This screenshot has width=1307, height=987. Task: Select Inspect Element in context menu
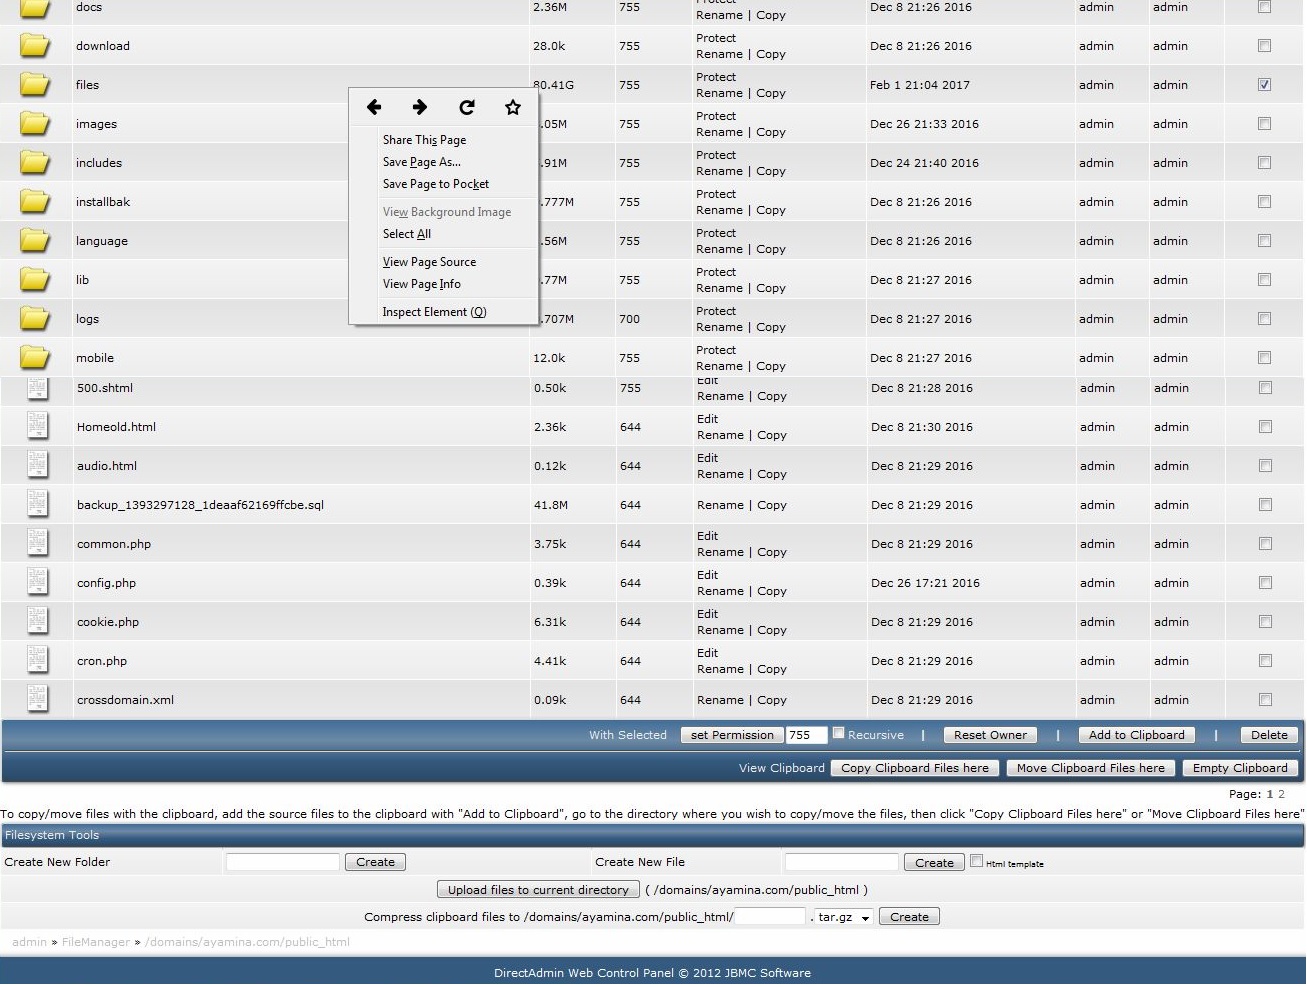(434, 312)
